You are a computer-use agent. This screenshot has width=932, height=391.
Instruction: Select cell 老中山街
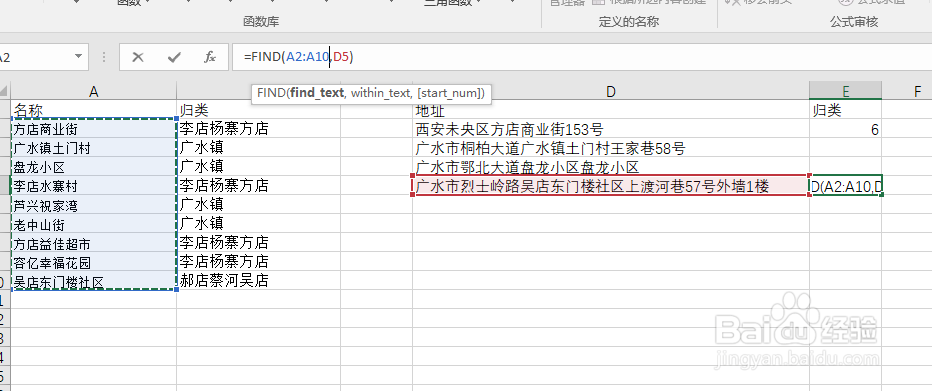(x=93, y=224)
